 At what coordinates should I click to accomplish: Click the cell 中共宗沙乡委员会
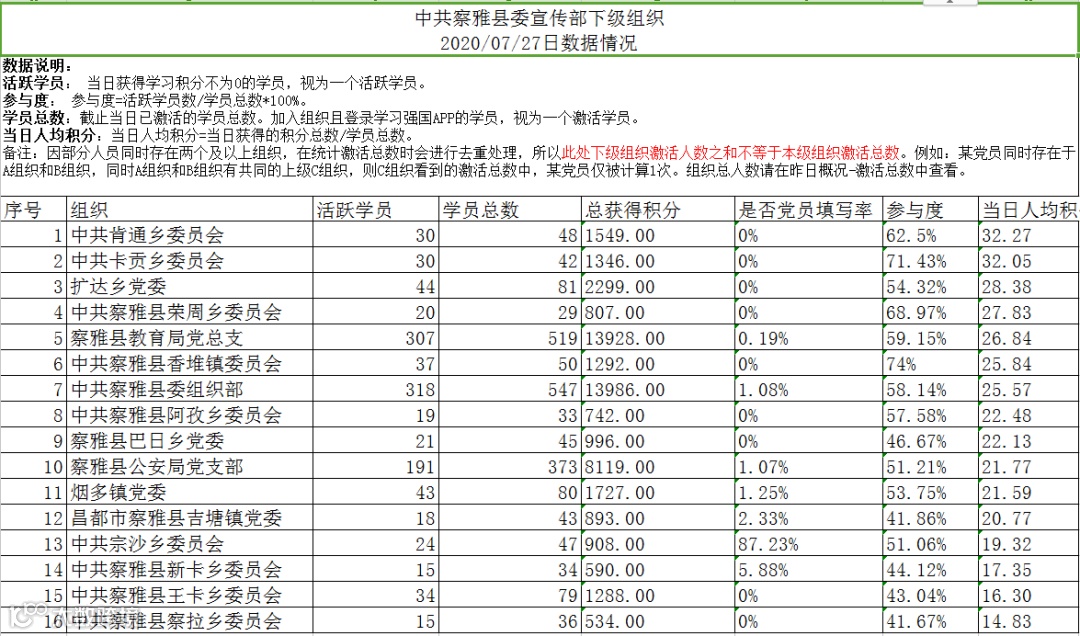pyautogui.click(x=190, y=544)
